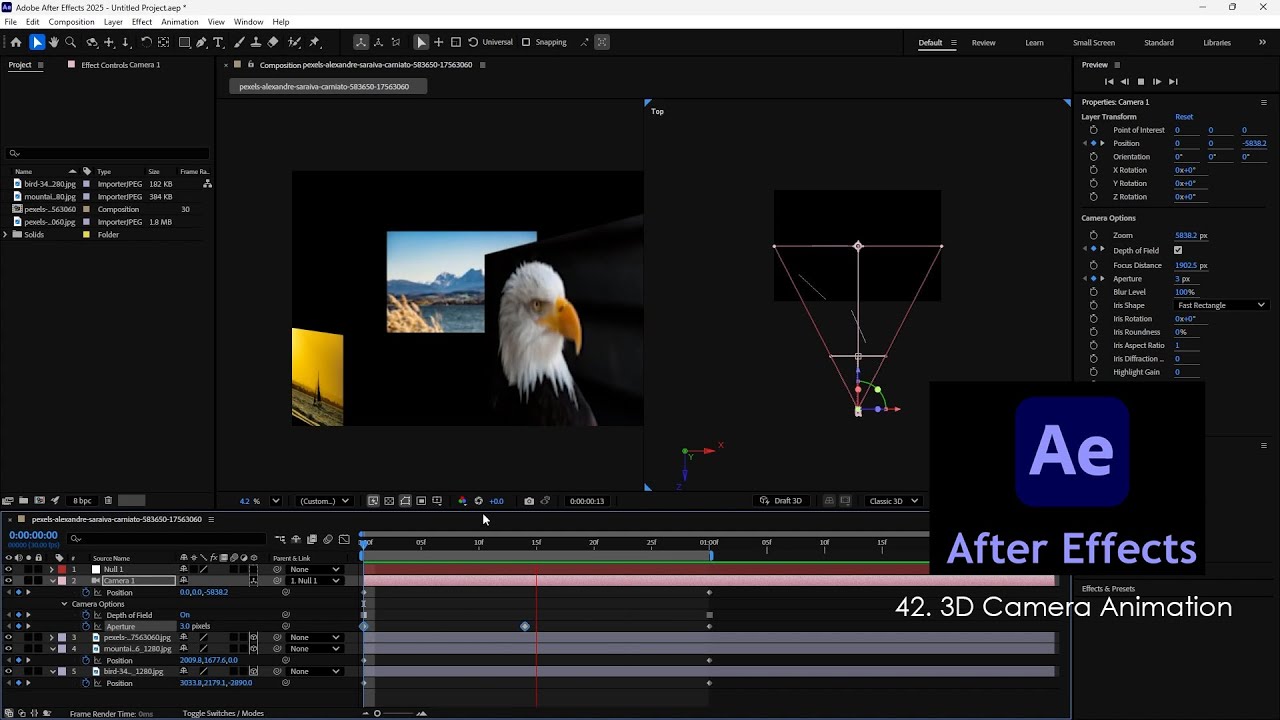Toggle stopwatch for X Rotation property
1280x720 pixels.
point(1093,170)
